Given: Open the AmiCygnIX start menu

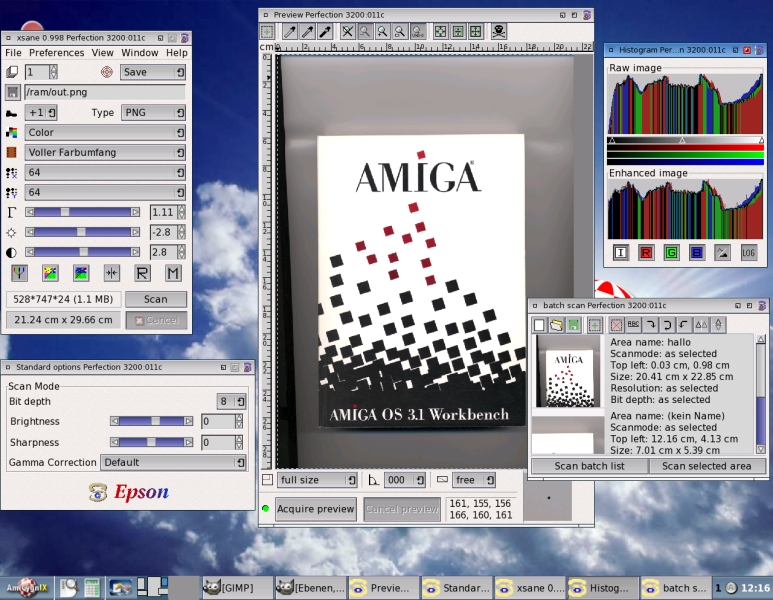Looking at the screenshot, I should click(27, 588).
